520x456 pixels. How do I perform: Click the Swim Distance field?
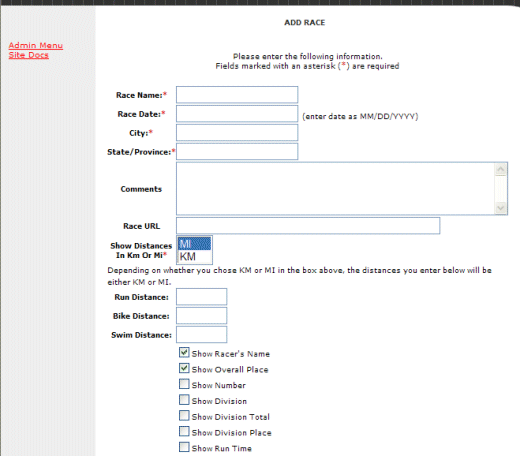[x=202, y=335]
